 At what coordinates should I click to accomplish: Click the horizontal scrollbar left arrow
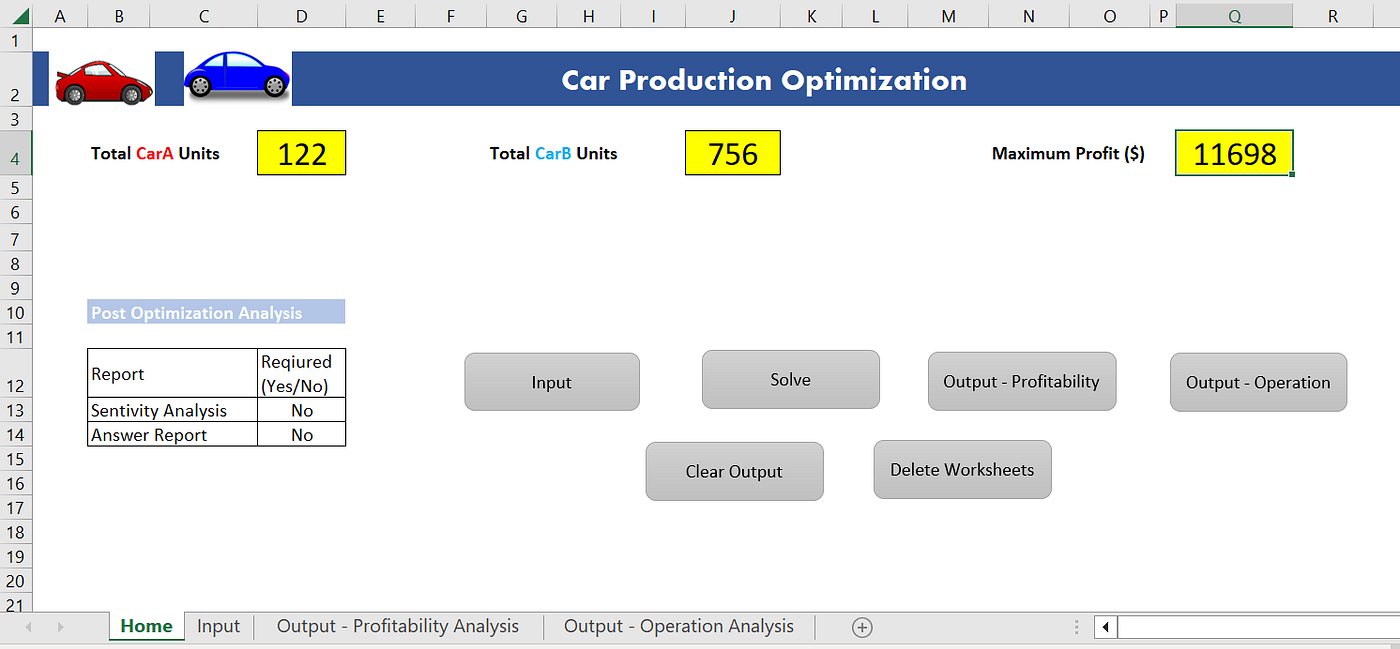1106,627
